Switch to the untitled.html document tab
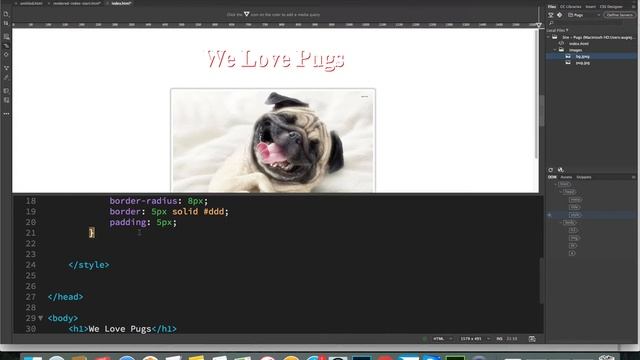 [31, 3]
